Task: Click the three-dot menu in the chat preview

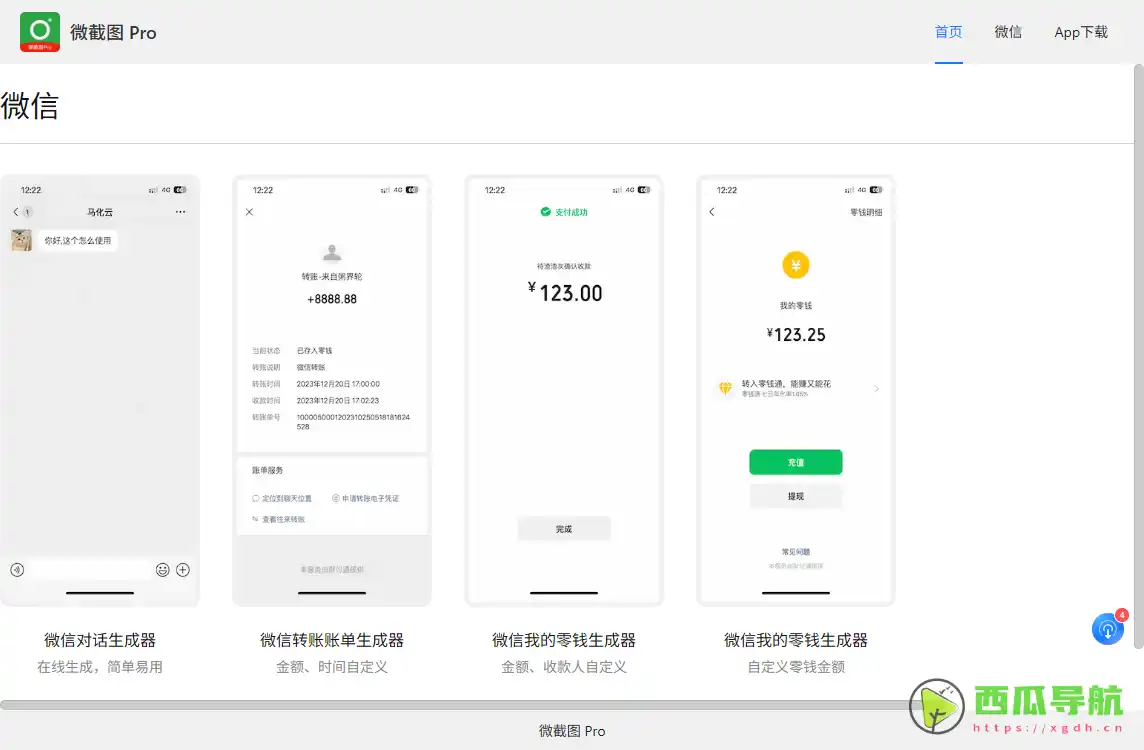Action: (180, 212)
